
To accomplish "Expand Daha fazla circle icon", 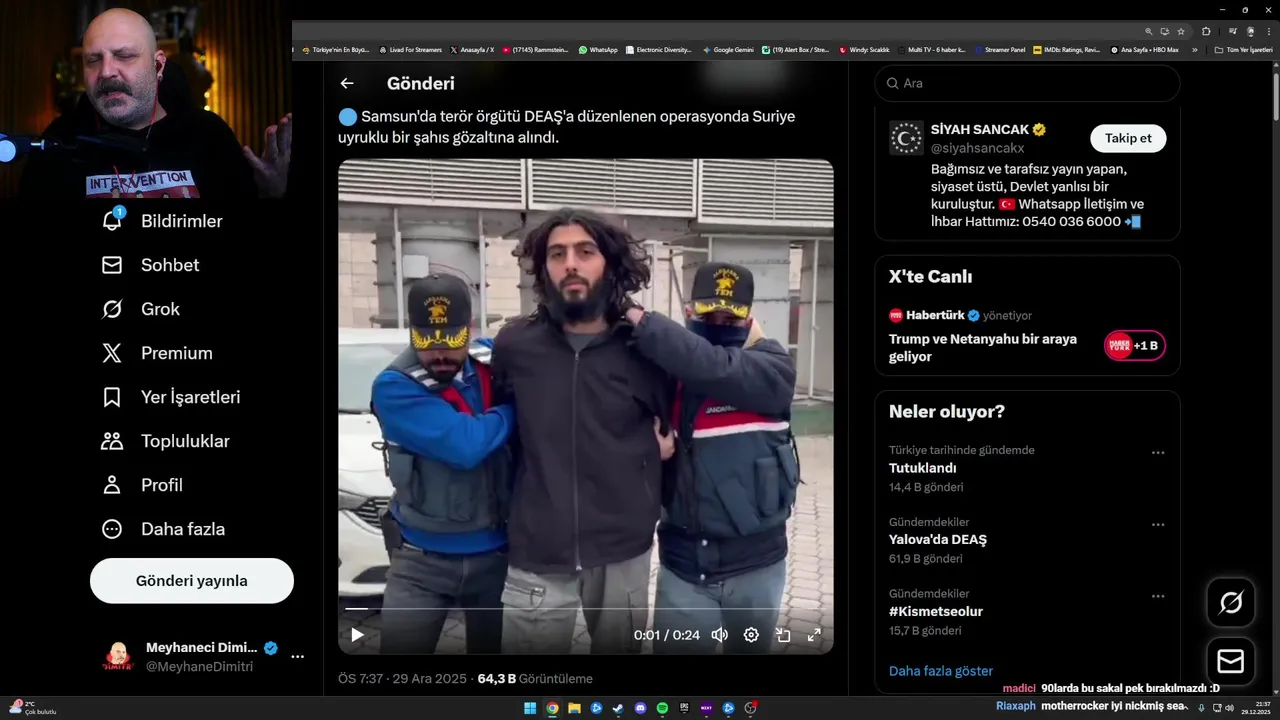I will point(112,529).
